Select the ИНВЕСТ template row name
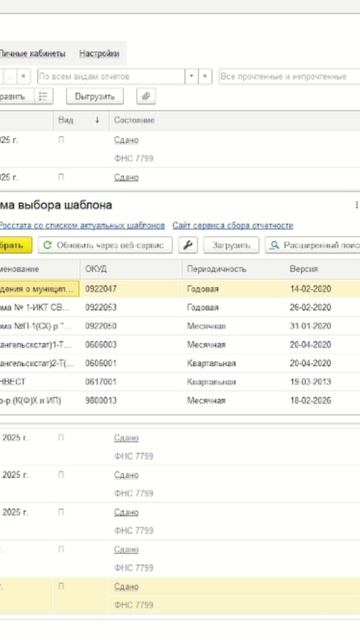 click(x=13, y=382)
